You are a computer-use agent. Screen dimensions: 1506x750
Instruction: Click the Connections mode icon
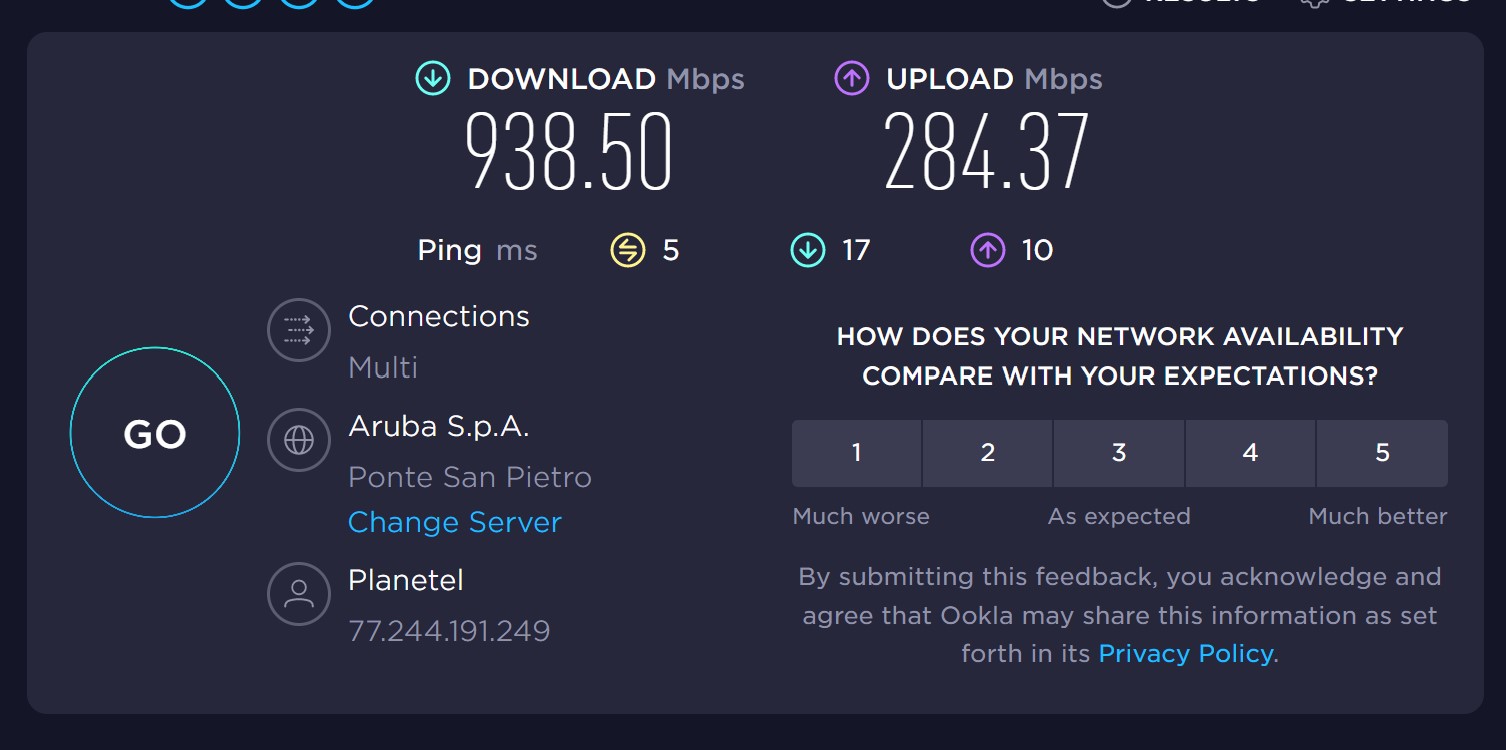(299, 329)
